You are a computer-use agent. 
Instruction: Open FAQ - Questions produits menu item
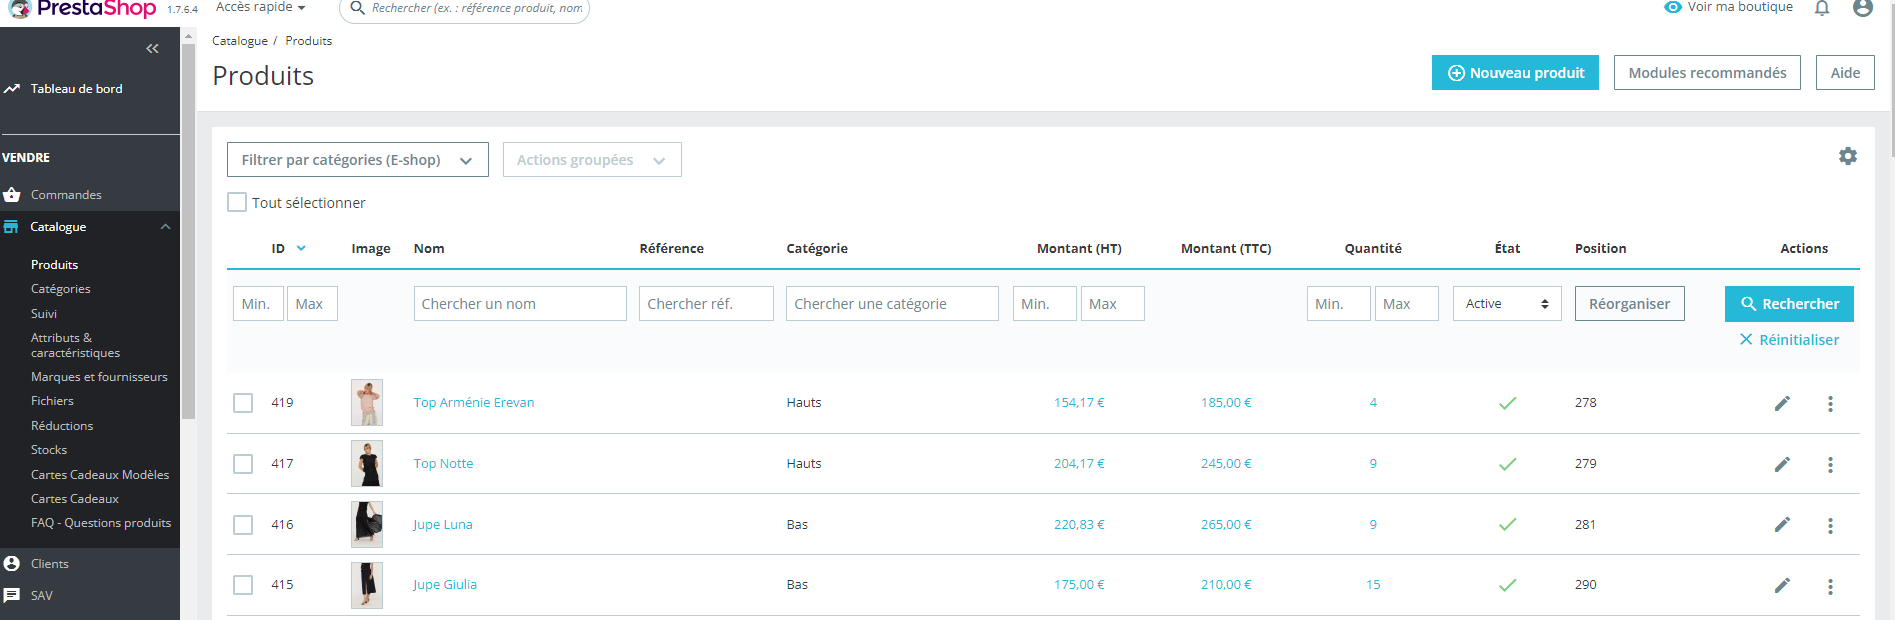(x=101, y=523)
